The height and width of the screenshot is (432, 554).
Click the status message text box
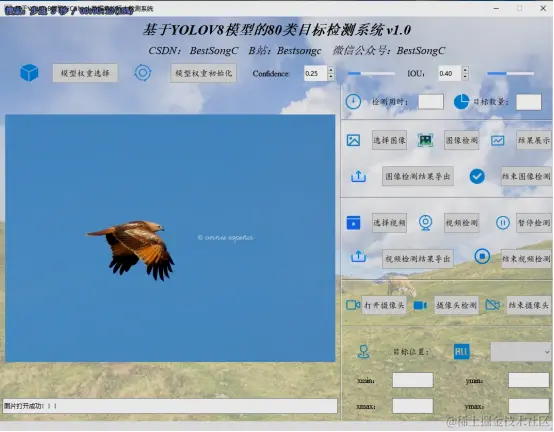tap(170, 406)
